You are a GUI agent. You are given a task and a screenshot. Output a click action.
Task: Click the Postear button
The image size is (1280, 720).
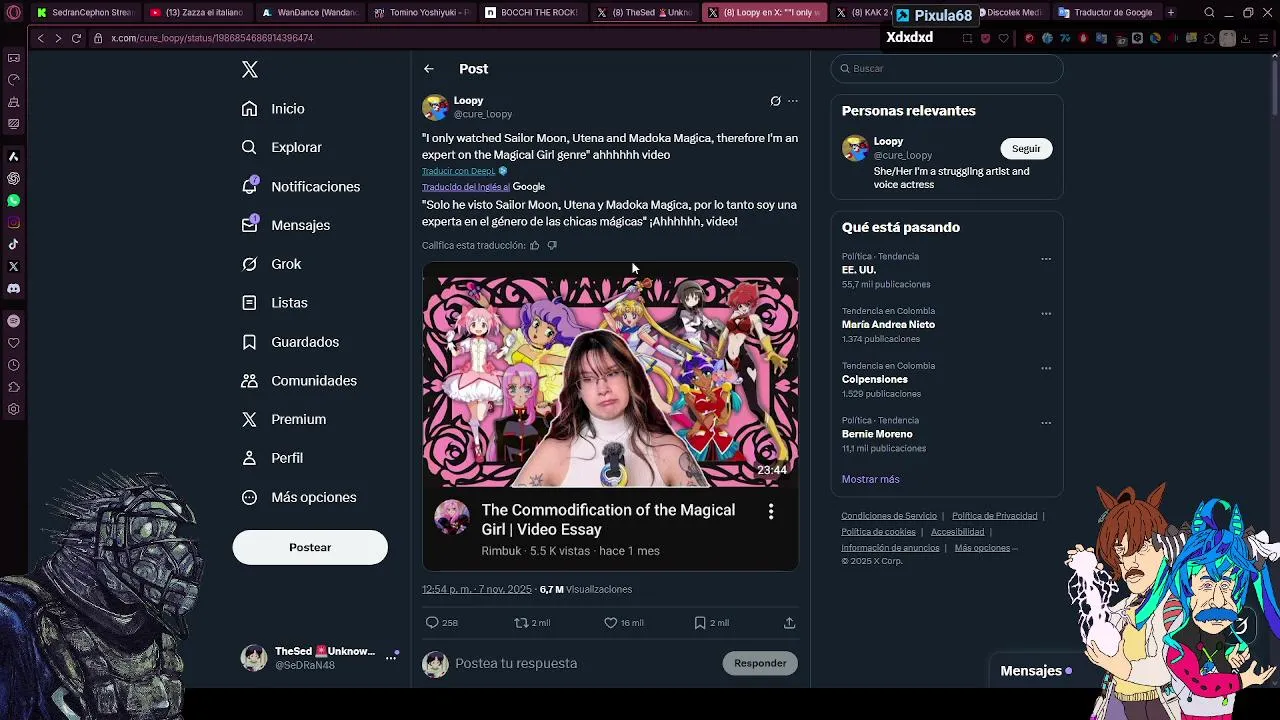(x=310, y=547)
